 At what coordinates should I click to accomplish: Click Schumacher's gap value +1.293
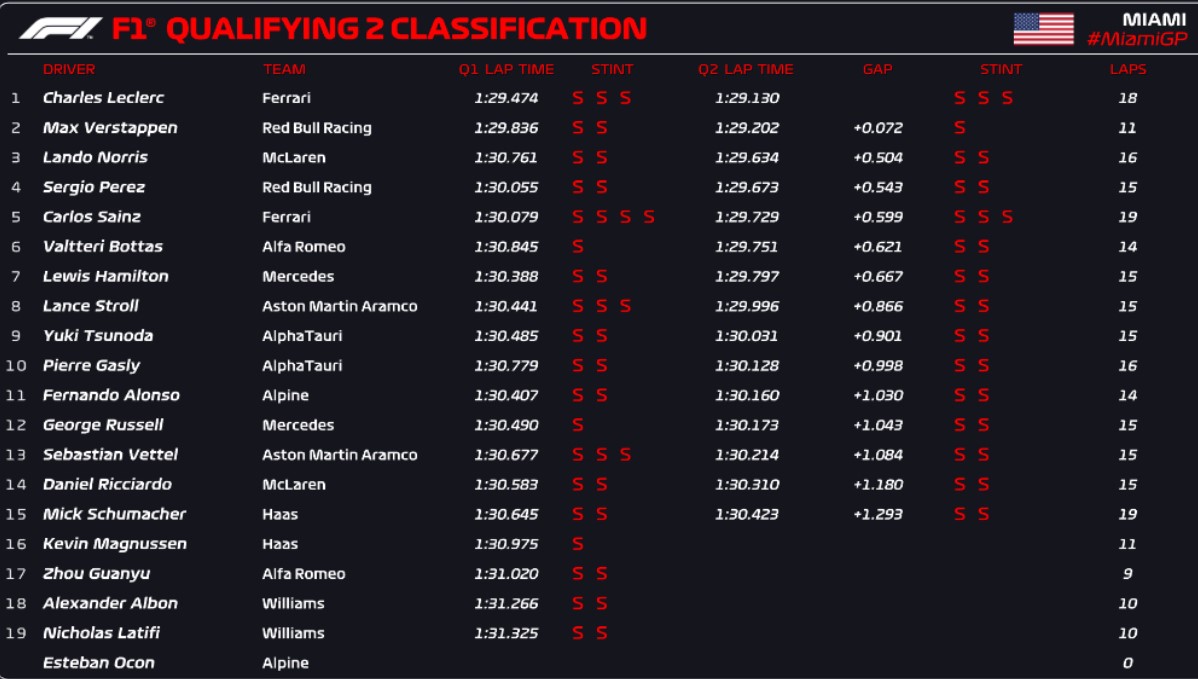[878, 514]
